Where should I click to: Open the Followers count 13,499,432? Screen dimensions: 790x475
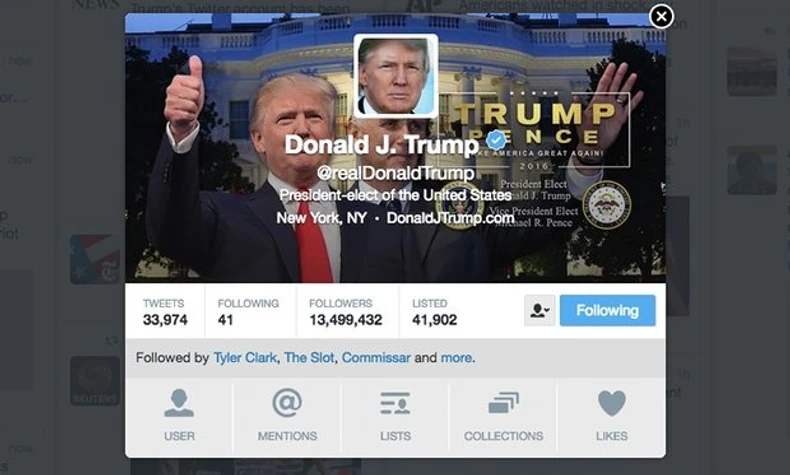pyautogui.click(x=346, y=312)
